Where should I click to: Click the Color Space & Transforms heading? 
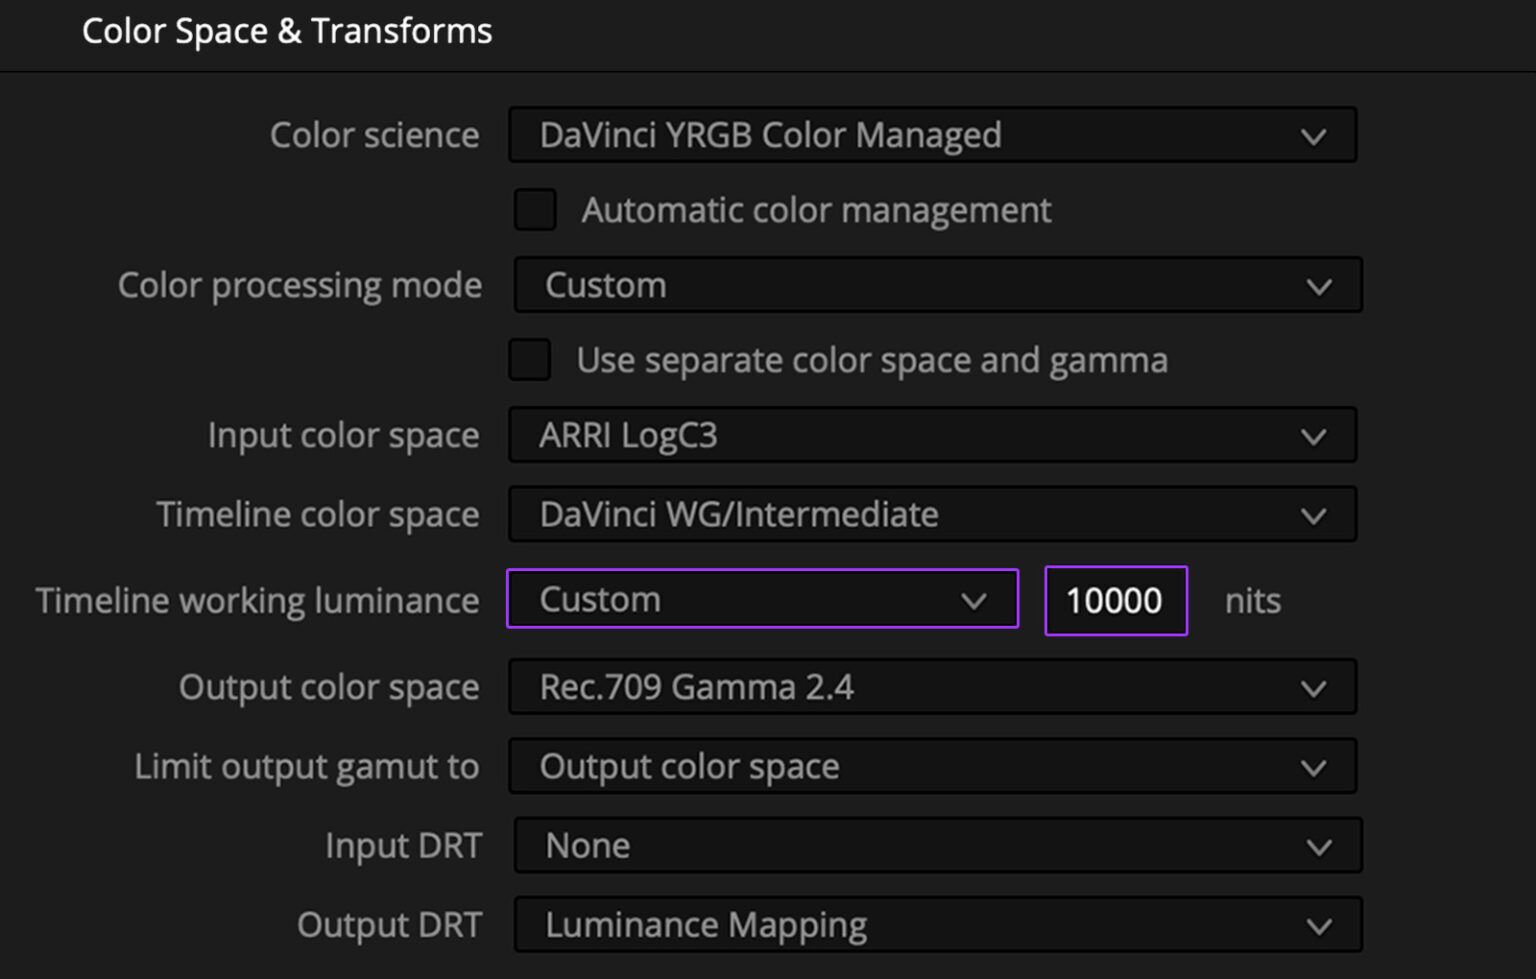pyautogui.click(x=288, y=31)
